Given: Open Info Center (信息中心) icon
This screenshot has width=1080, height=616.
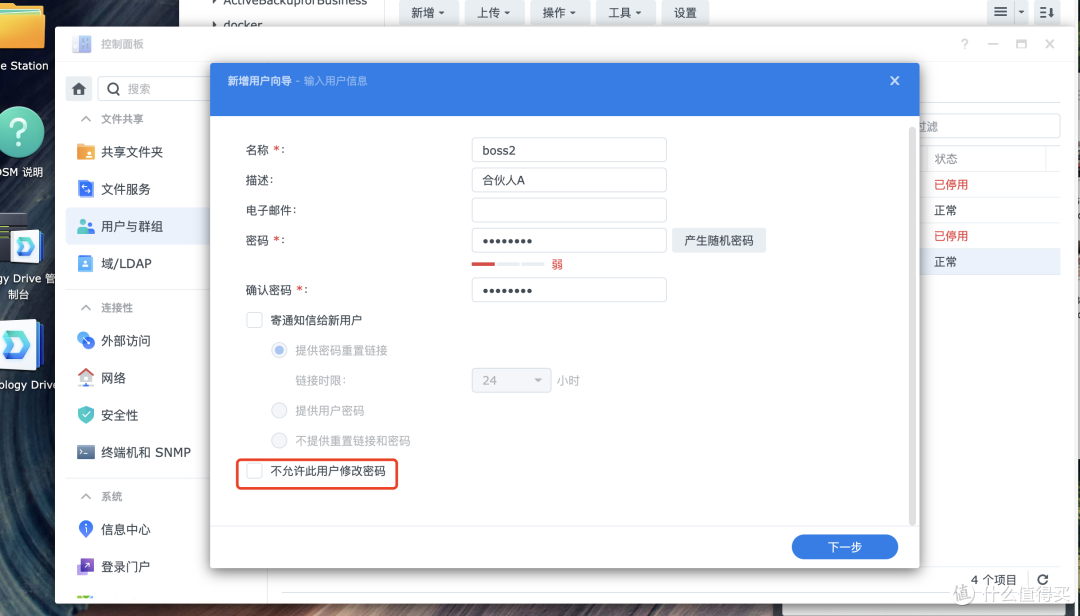Looking at the screenshot, I should (85, 529).
